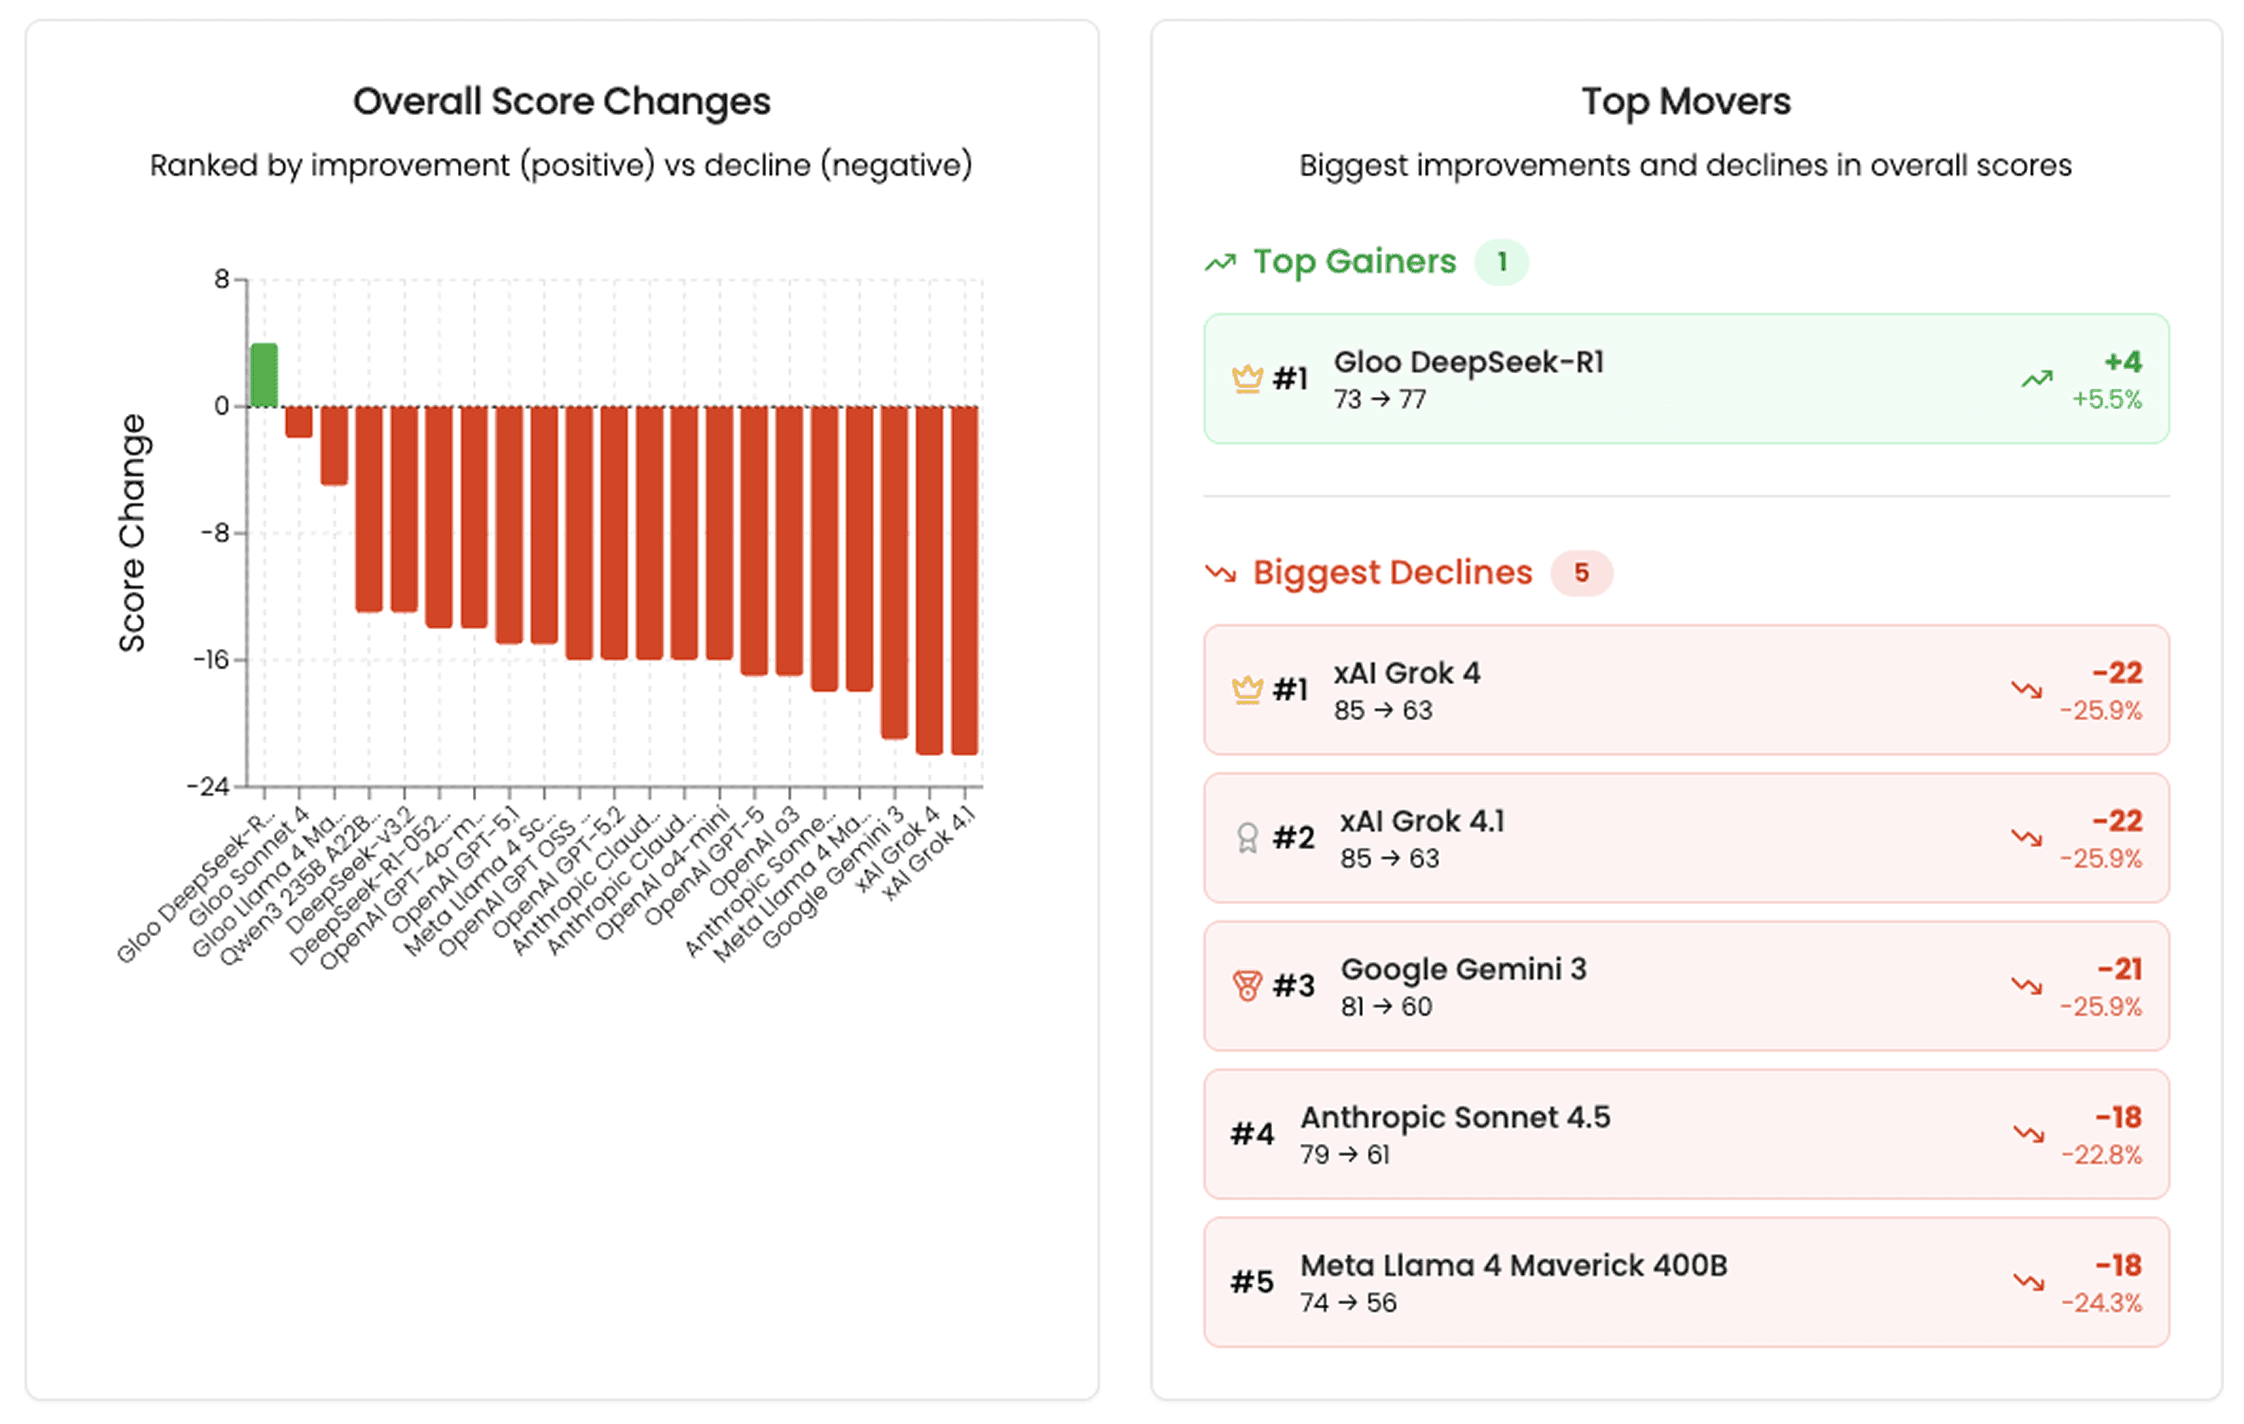Click the small red Gloo Sonnet 4 bar
2244x1424 pixels.
coord(299,421)
